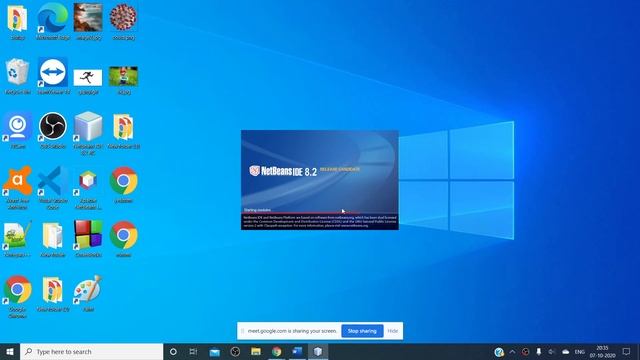
Task: Switch to OBS Studio on the taskbar
Action: [x=235, y=352]
